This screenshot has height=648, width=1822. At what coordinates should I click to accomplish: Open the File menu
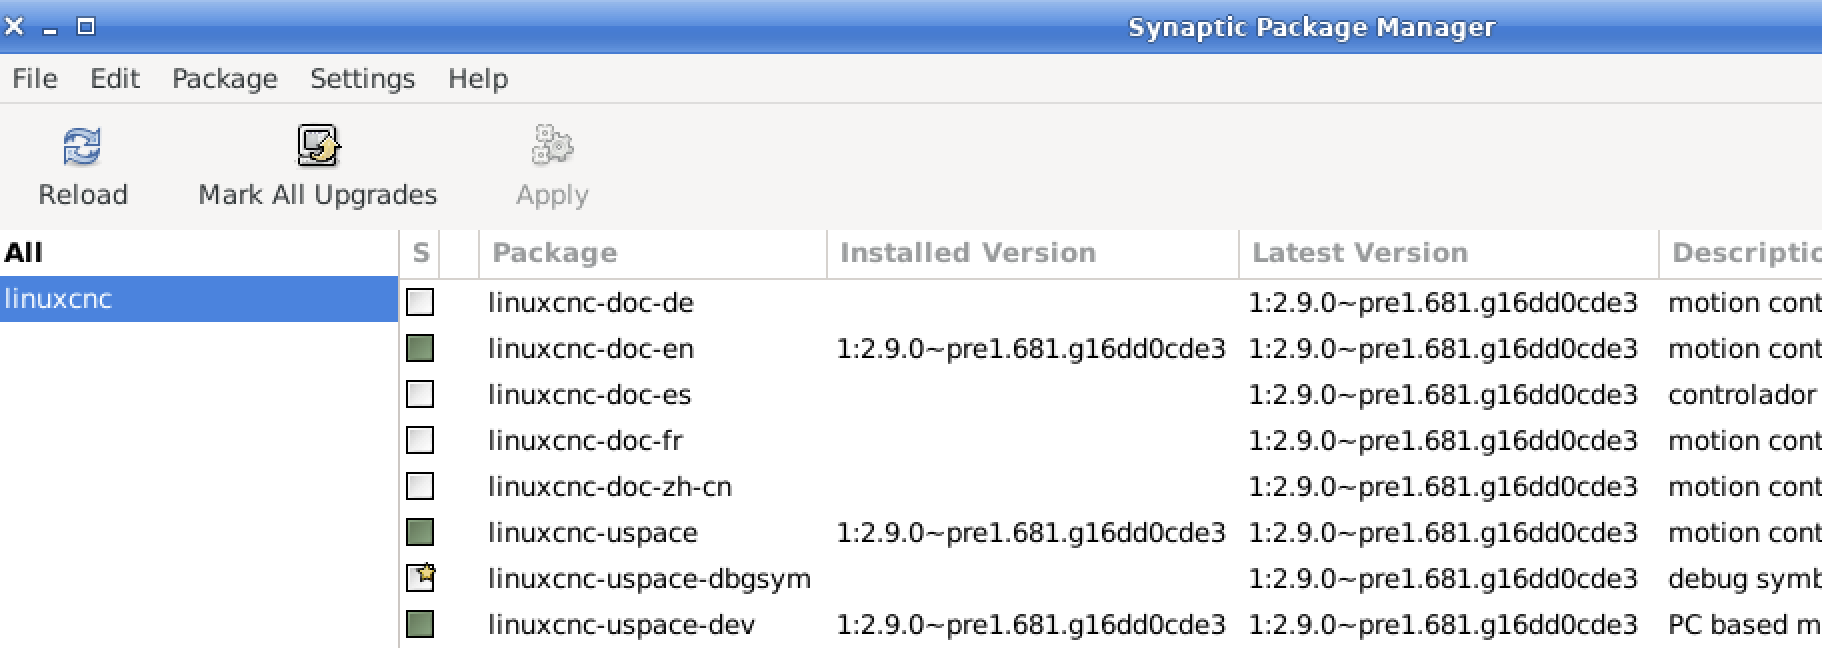coord(35,78)
